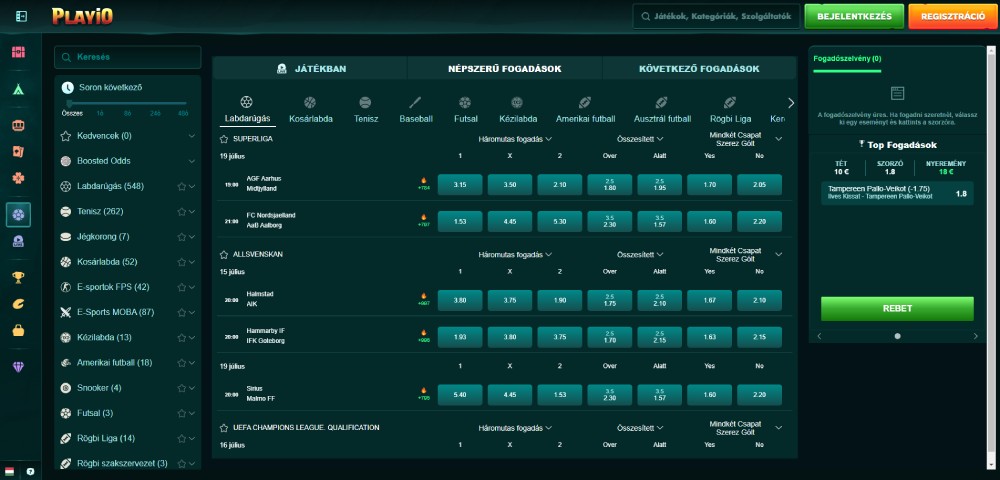Click the diamond icon in left sidebar
This screenshot has height=480, width=1000.
pyautogui.click(x=18, y=367)
